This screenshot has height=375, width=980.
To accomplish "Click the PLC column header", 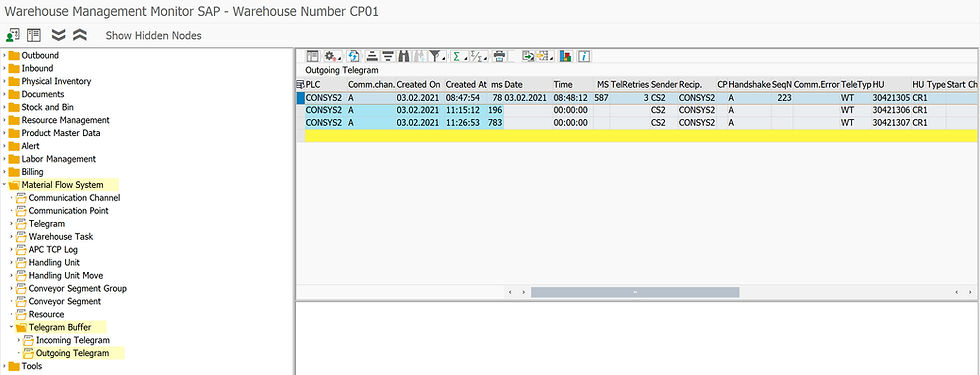I will [x=325, y=84].
